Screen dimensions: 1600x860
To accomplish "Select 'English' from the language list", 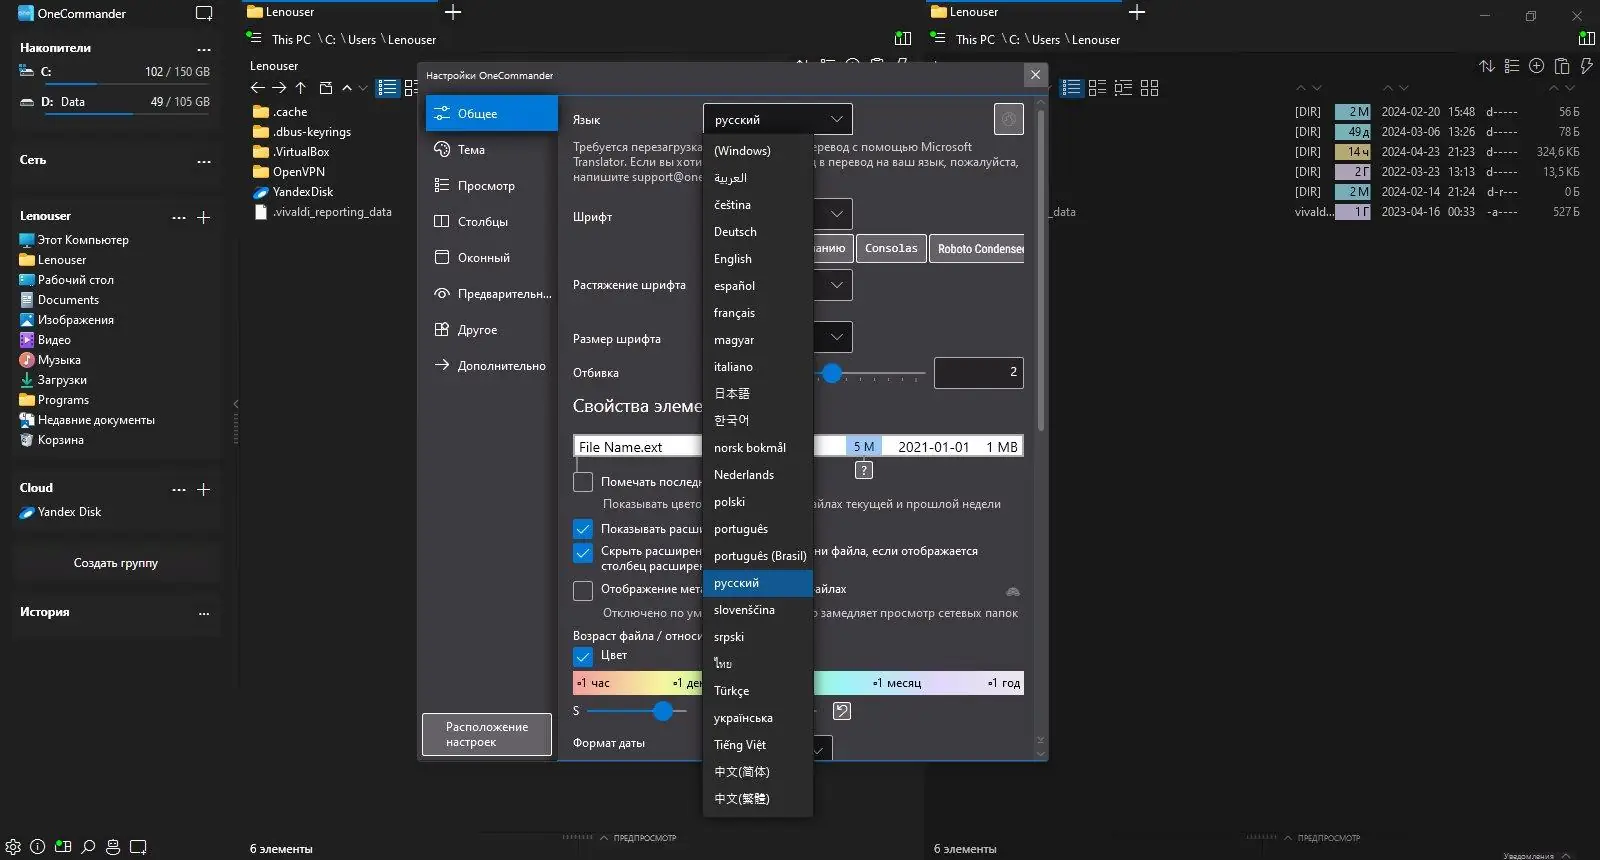I will click(x=758, y=259).
